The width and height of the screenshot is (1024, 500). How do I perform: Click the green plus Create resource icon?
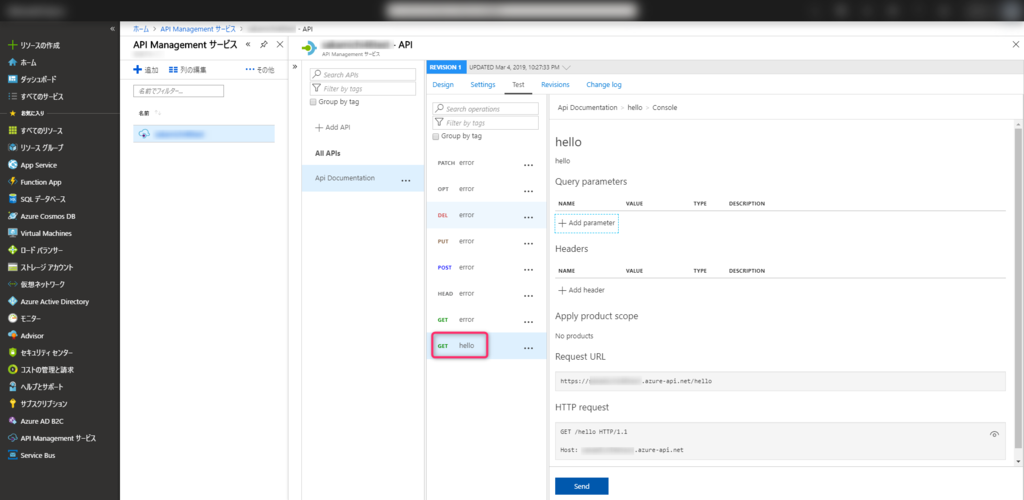coord(12,46)
